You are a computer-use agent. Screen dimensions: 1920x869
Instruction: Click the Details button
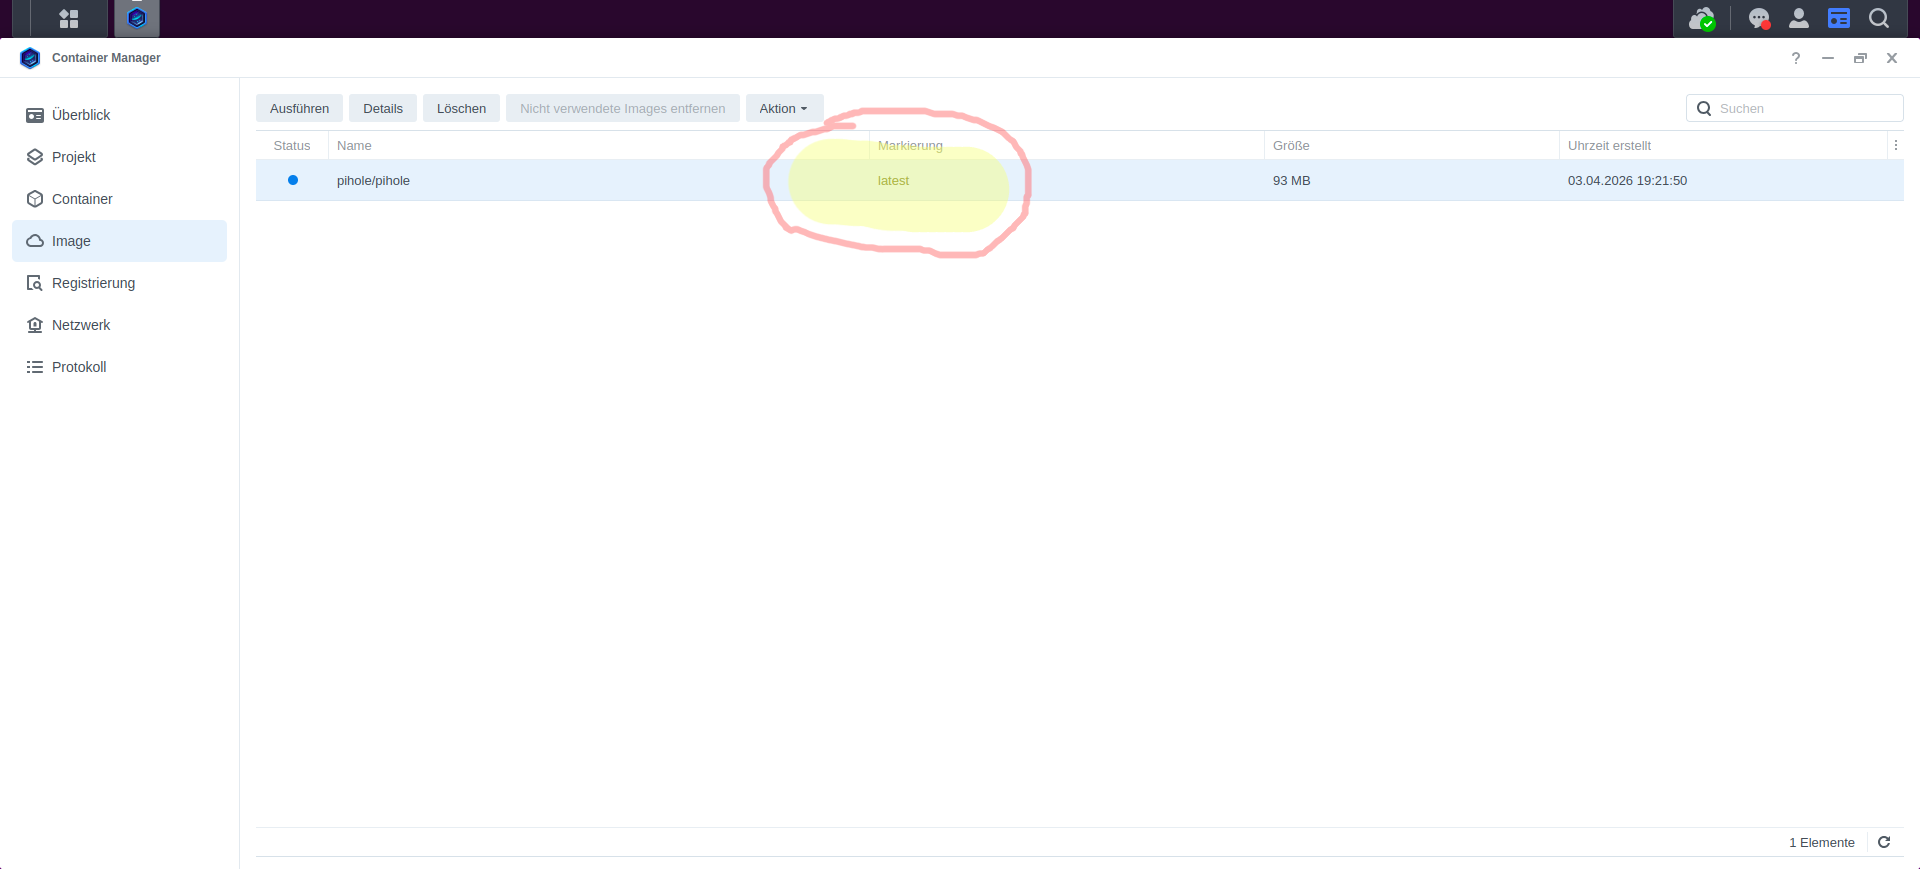tap(383, 108)
